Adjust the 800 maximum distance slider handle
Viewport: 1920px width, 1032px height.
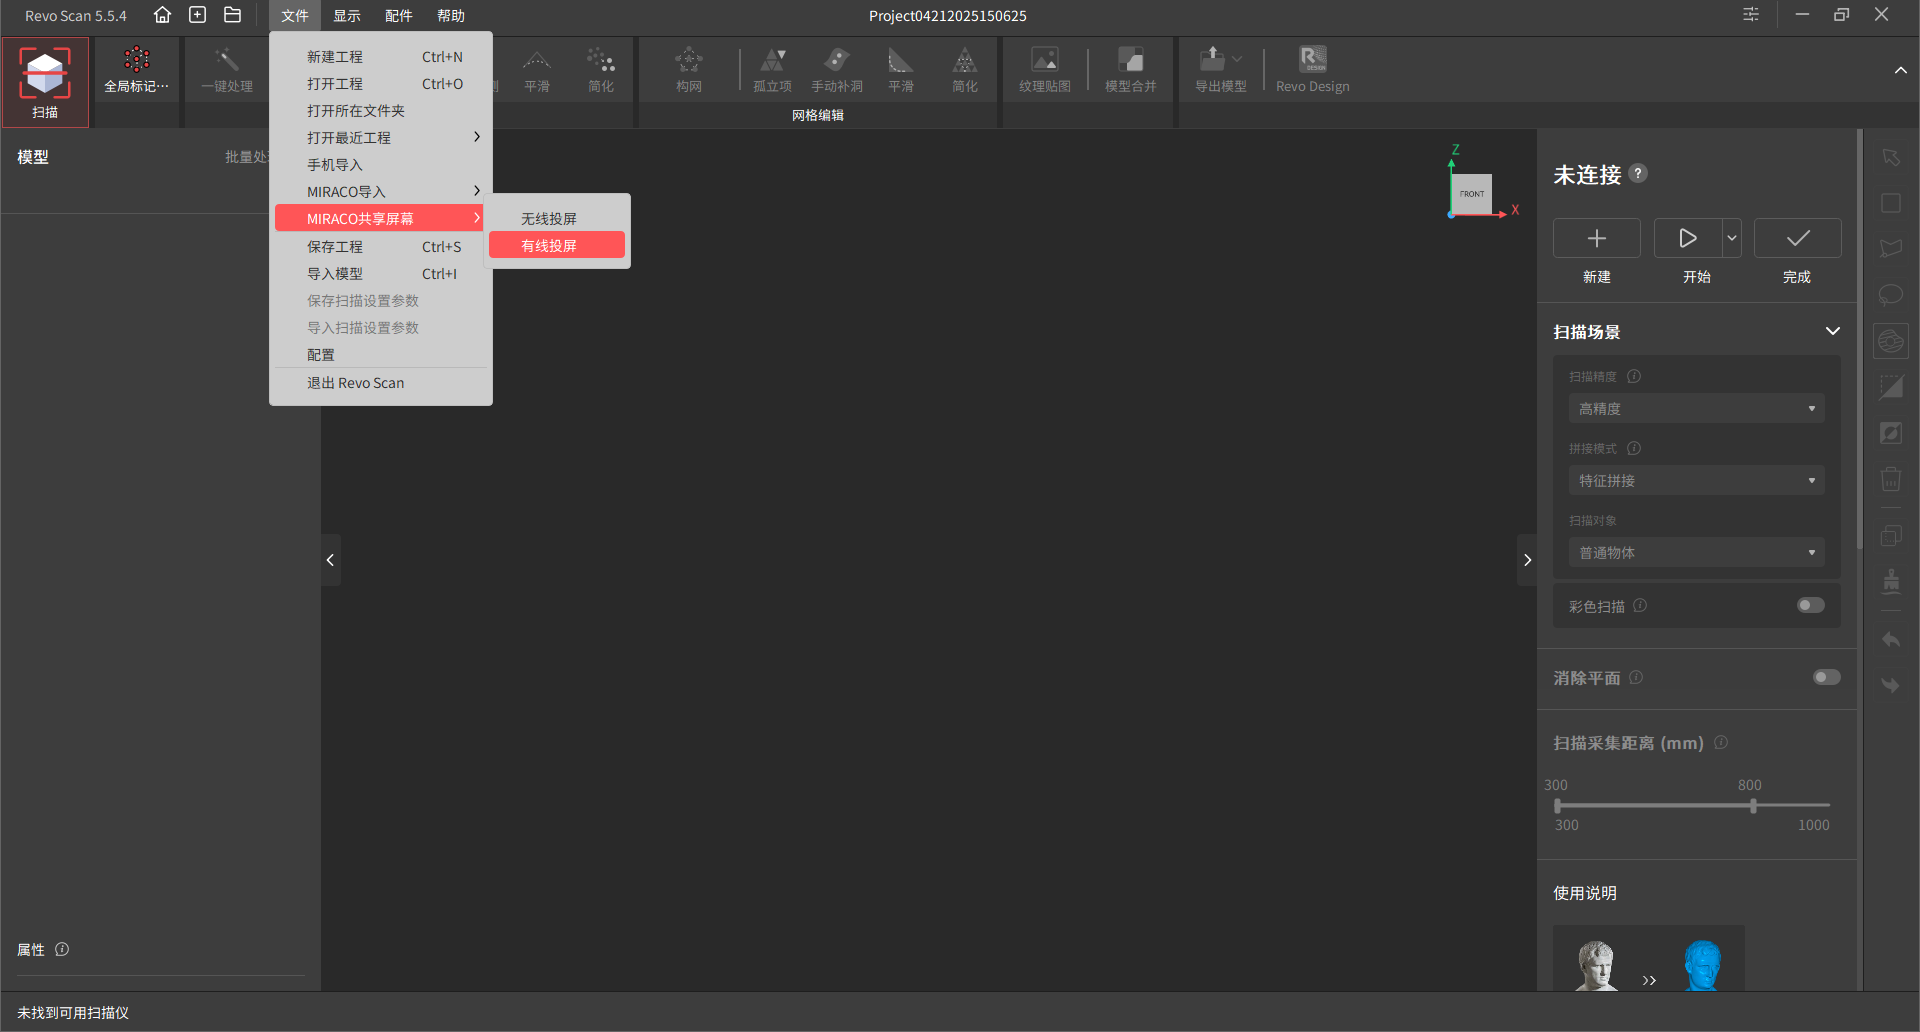pos(1753,805)
